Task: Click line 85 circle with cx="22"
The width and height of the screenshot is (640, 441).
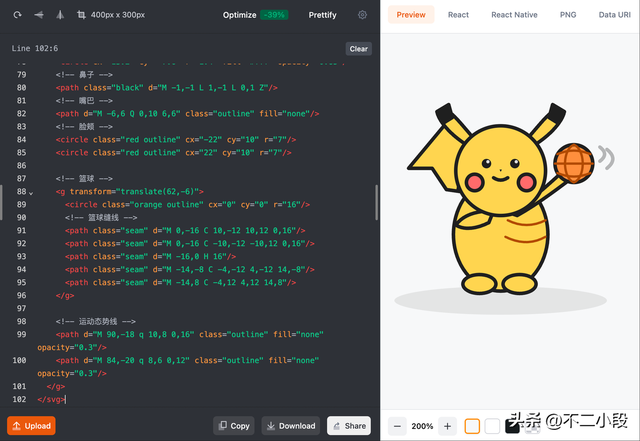Action: [x=173, y=153]
